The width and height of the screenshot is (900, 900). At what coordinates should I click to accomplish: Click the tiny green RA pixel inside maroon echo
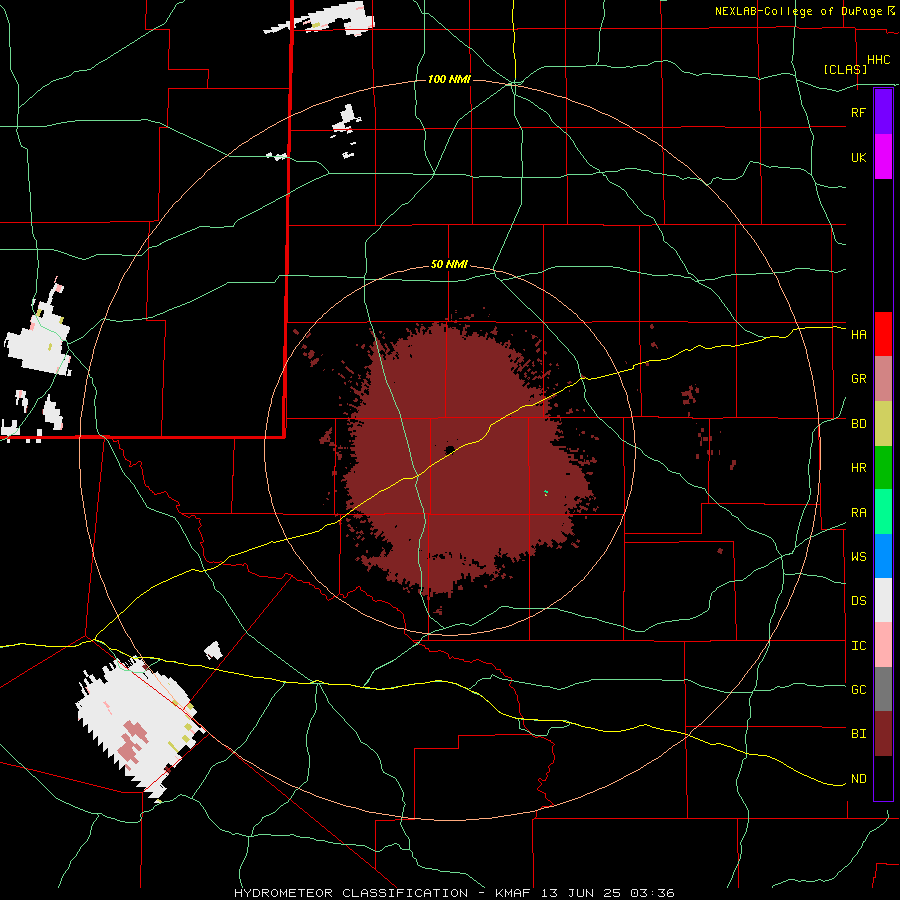pos(545,492)
